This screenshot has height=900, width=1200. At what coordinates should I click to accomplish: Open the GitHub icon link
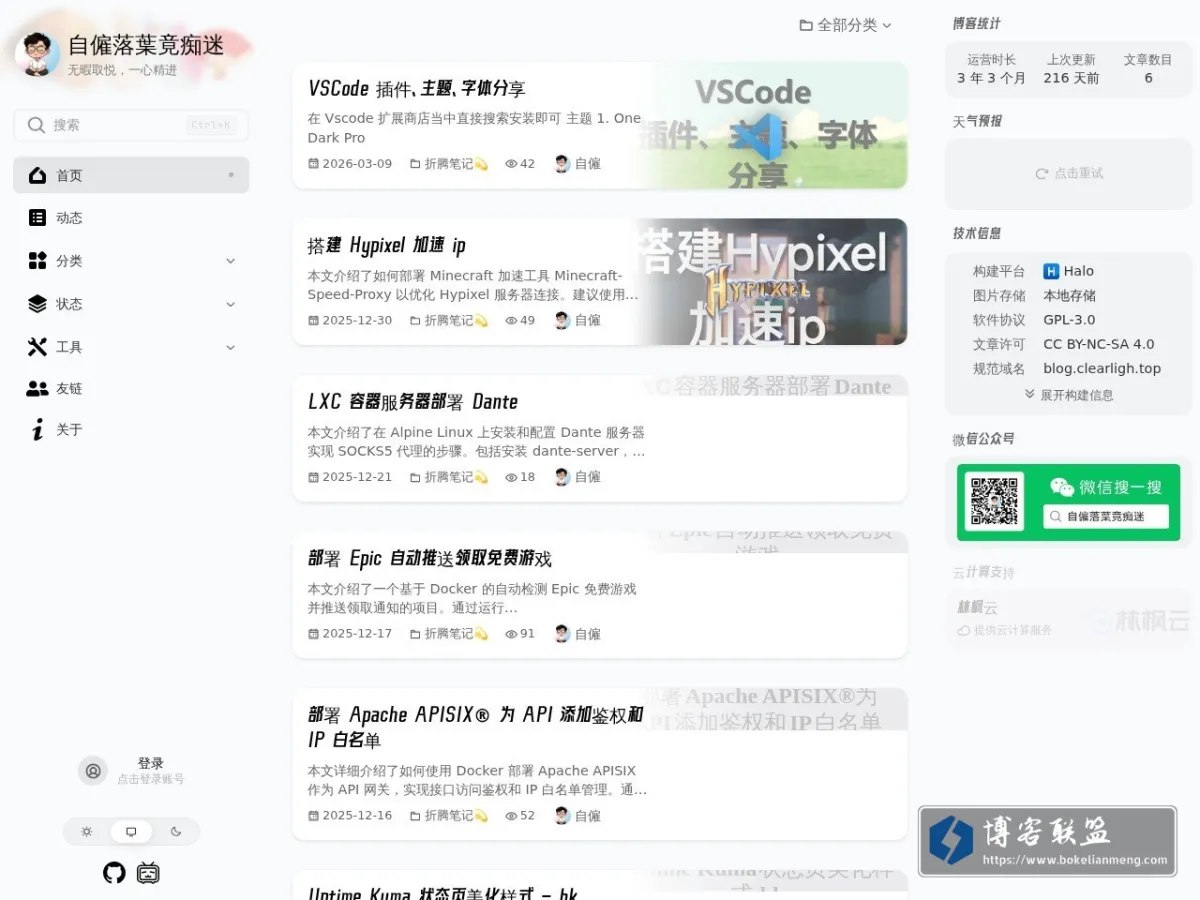pyautogui.click(x=114, y=873)
